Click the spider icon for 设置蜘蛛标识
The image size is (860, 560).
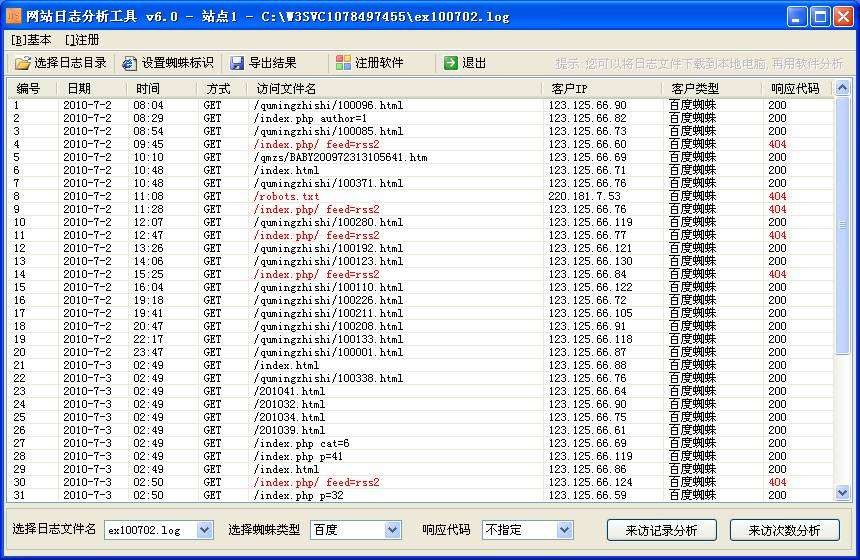129,63
